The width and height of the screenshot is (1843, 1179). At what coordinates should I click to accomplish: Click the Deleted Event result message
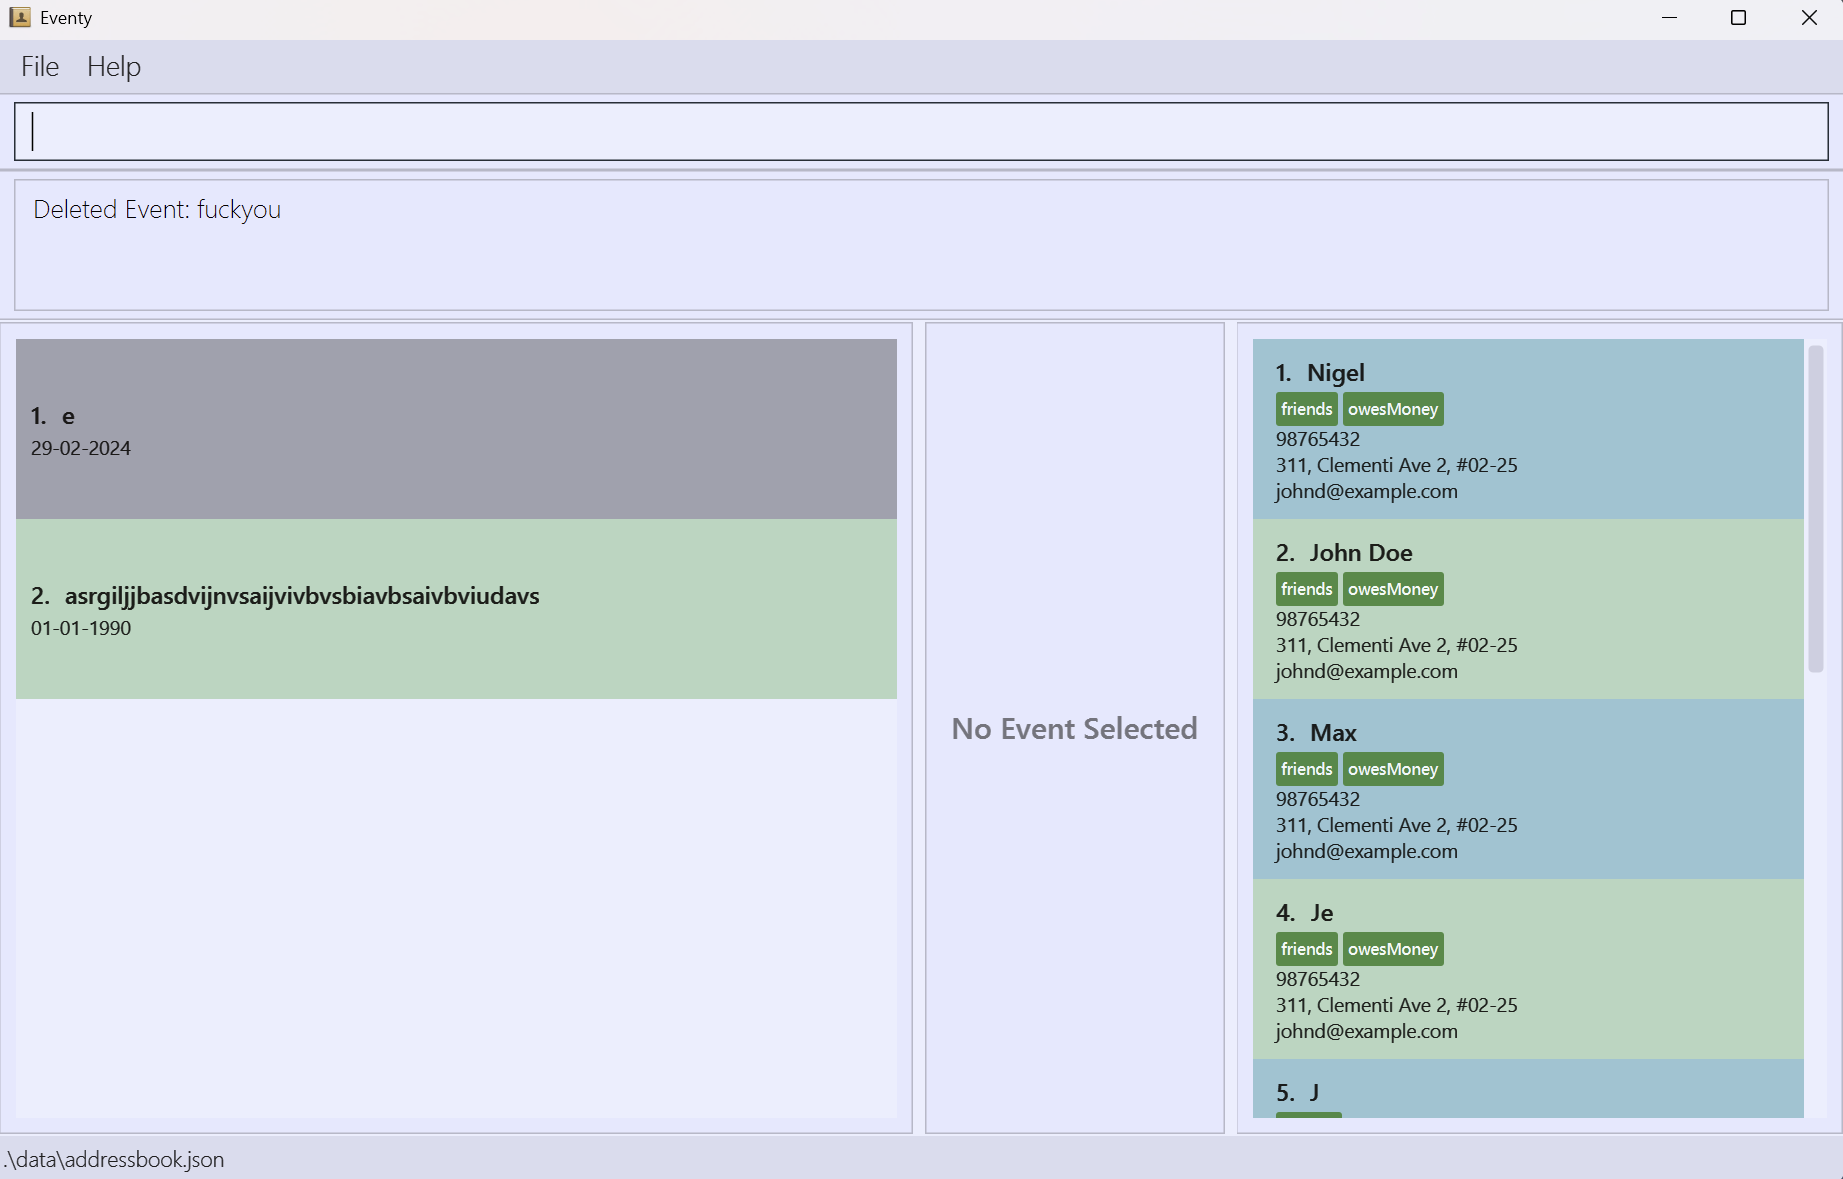[157, 210]
